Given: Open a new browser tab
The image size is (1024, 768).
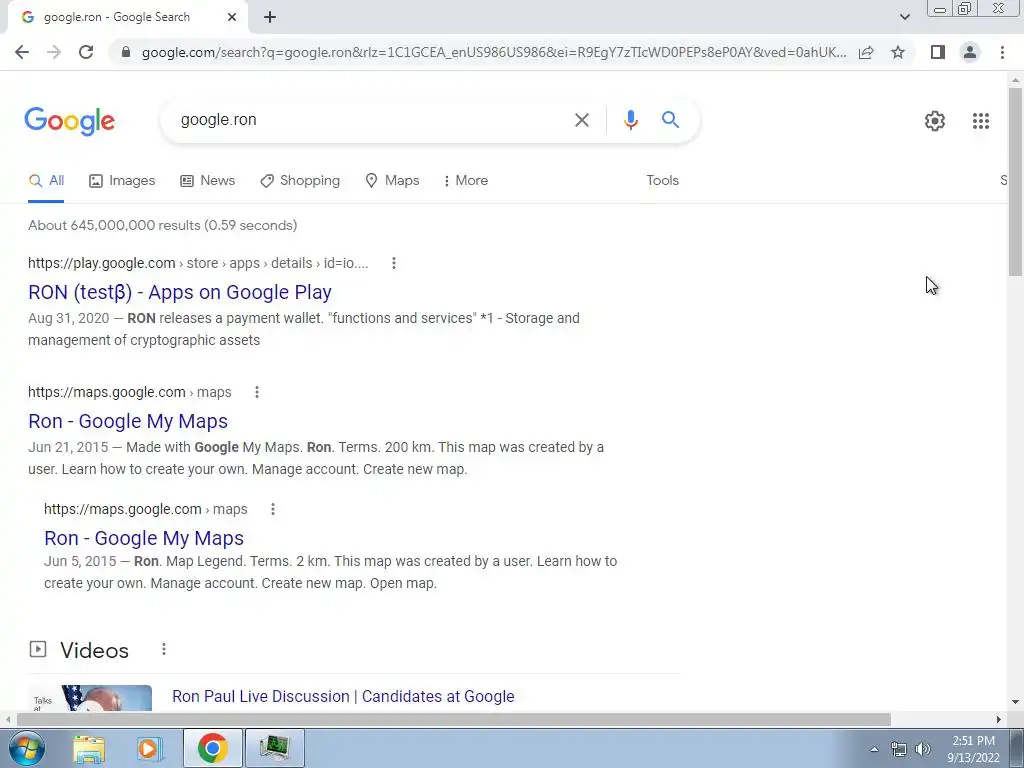Looking at the screenshot, I should pyautogui.click(x=270, y=17).
